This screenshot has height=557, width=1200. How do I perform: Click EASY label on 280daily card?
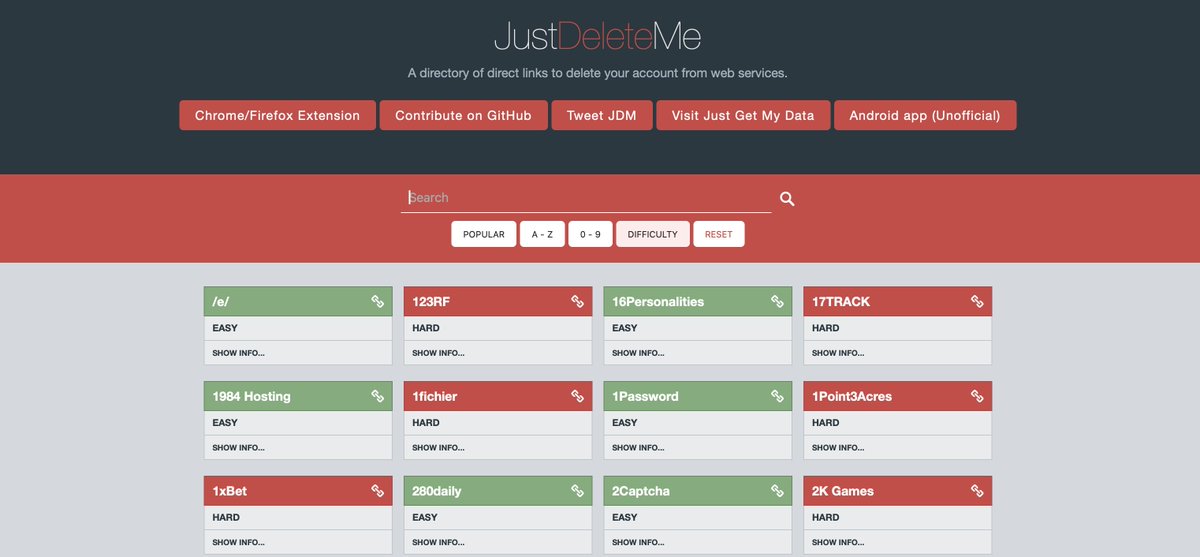425,518
